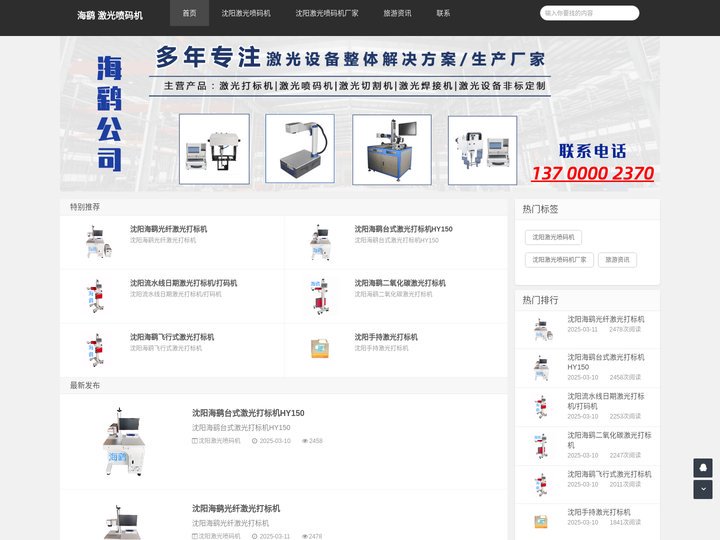Click the 海鸥 激光喷码机 site logo
This screenshot has height=540, width=720.
[110, 16]
